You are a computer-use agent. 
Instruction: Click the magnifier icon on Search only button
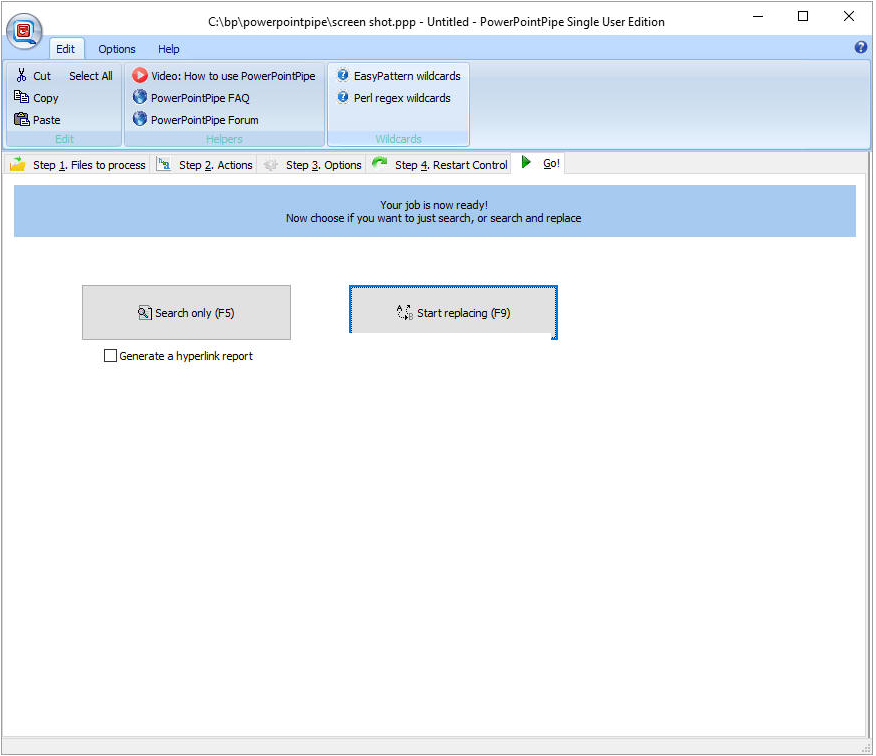click(x=145, y=313)
